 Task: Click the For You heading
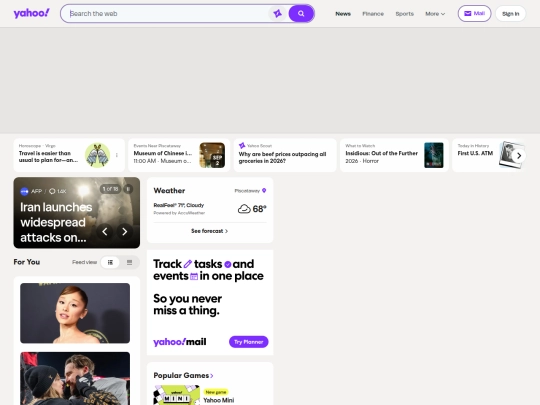pyautogui.click(x=27, y=262)
